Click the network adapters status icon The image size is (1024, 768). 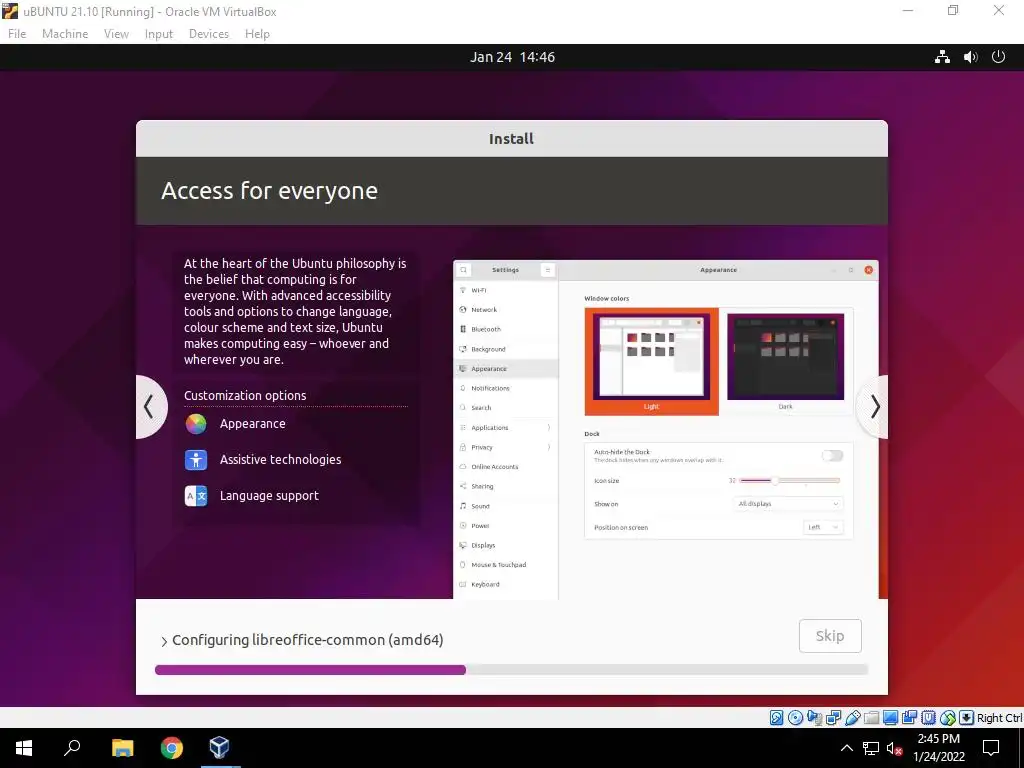[x=833, y=718]
